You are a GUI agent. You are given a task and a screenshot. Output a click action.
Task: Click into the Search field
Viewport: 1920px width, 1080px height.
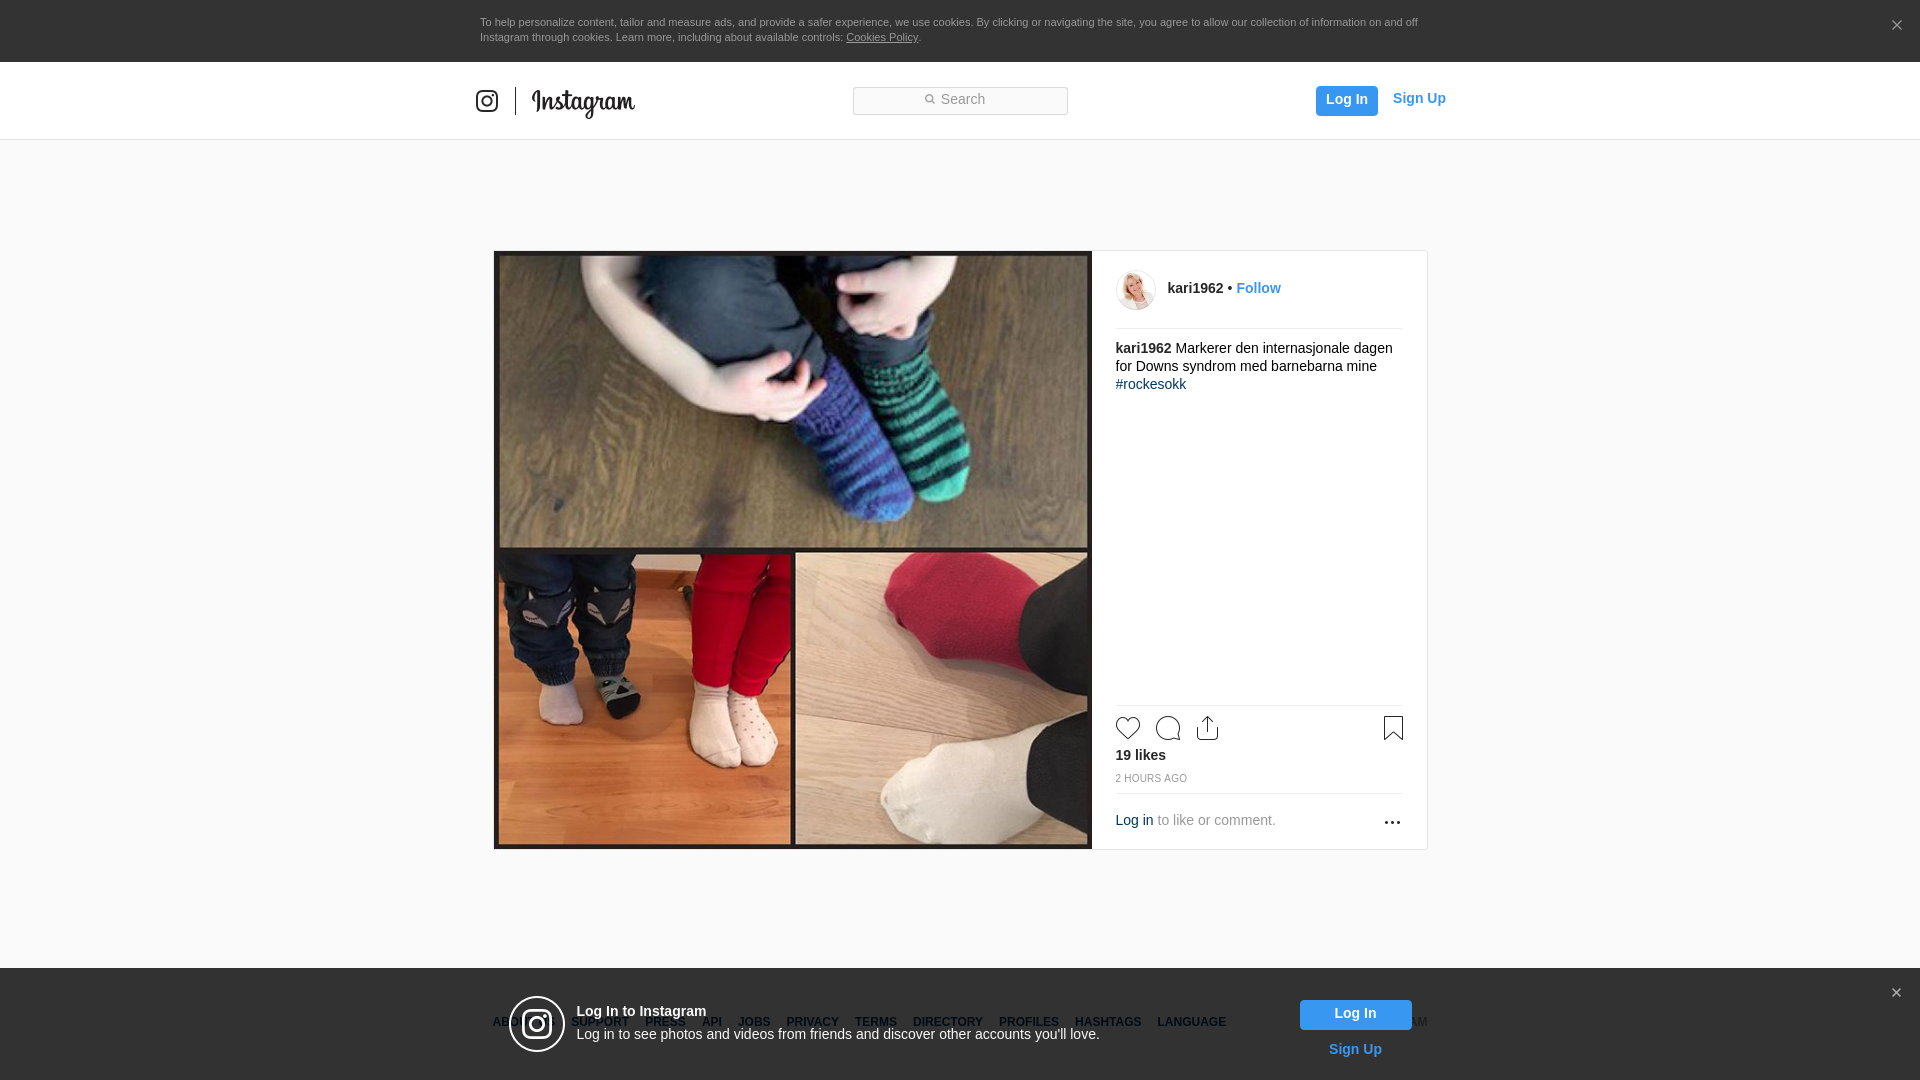click(x=960, y=100)
